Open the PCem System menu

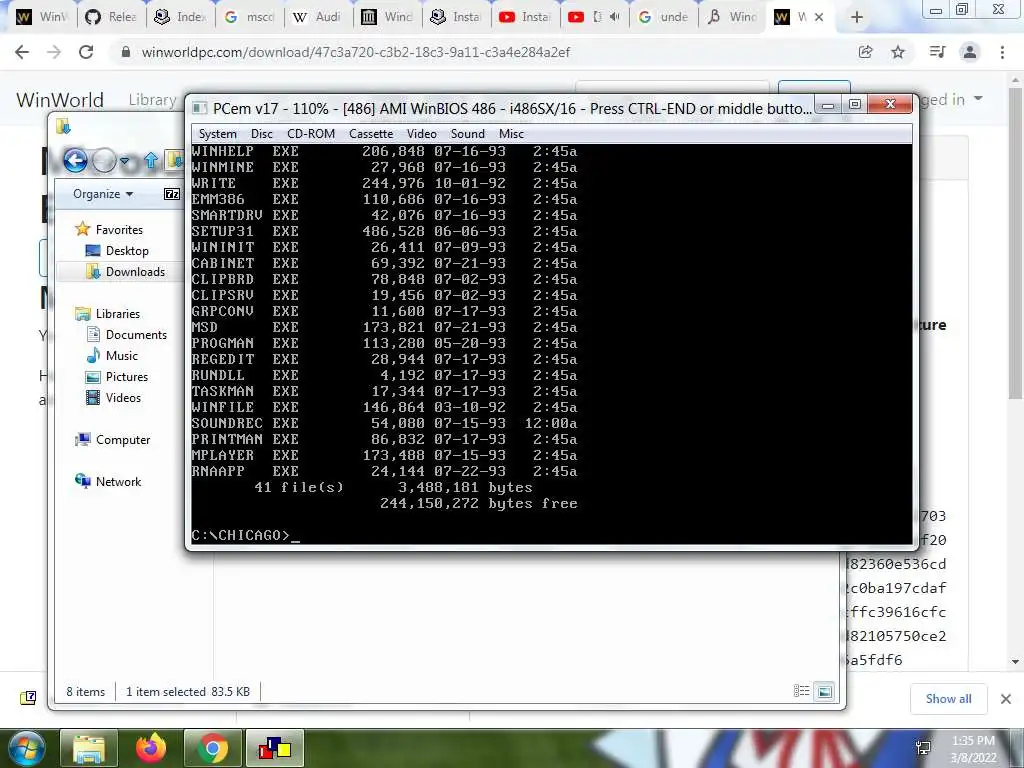coord(217,134)
